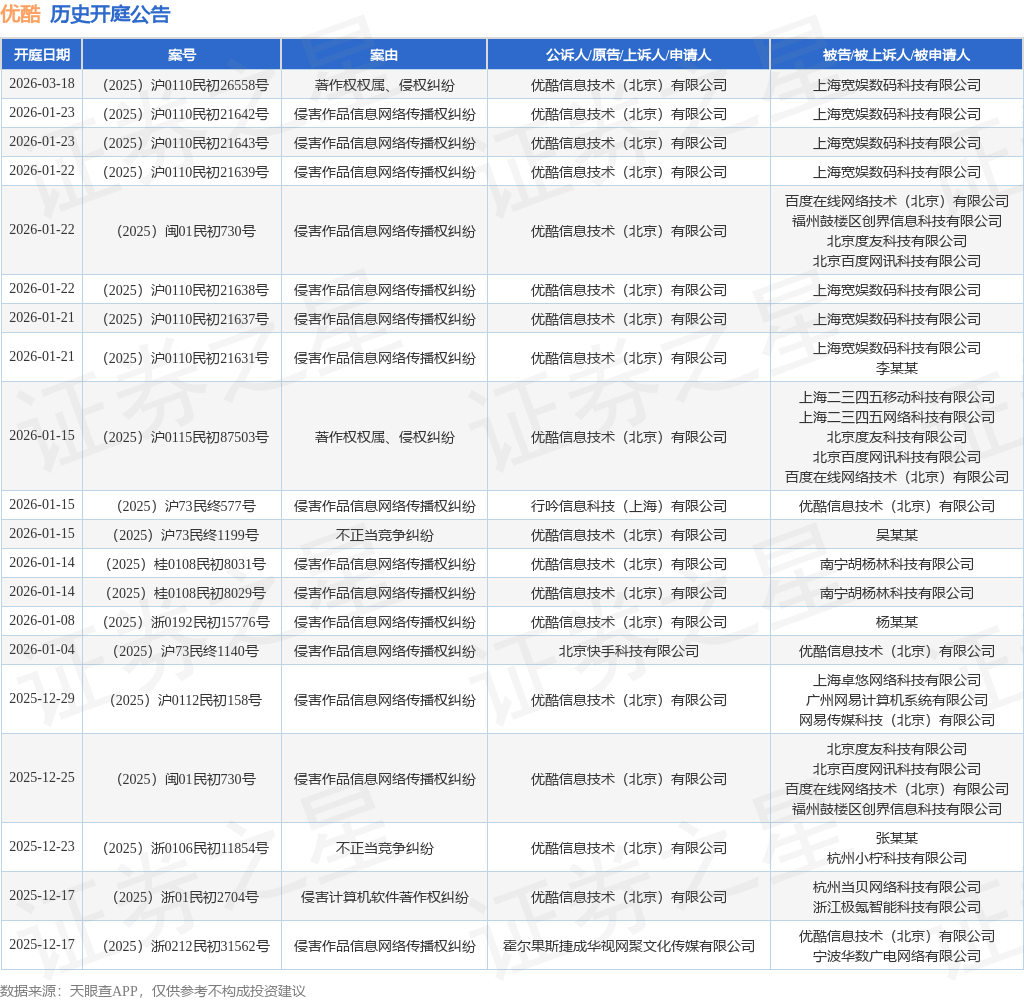Select case number 桂0108民初8029号
1024x1000 pixels.
coord(185,593)
